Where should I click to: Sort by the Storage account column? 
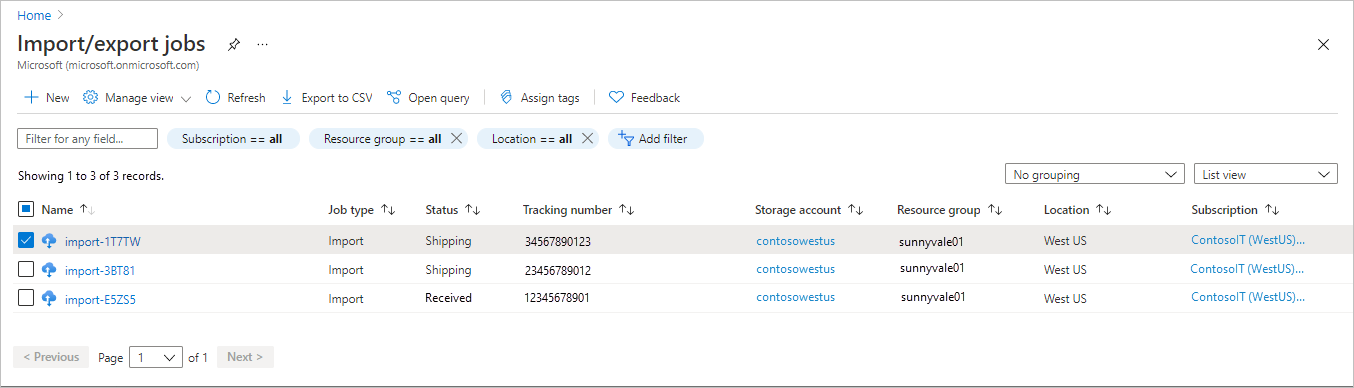tap(809, 210)
